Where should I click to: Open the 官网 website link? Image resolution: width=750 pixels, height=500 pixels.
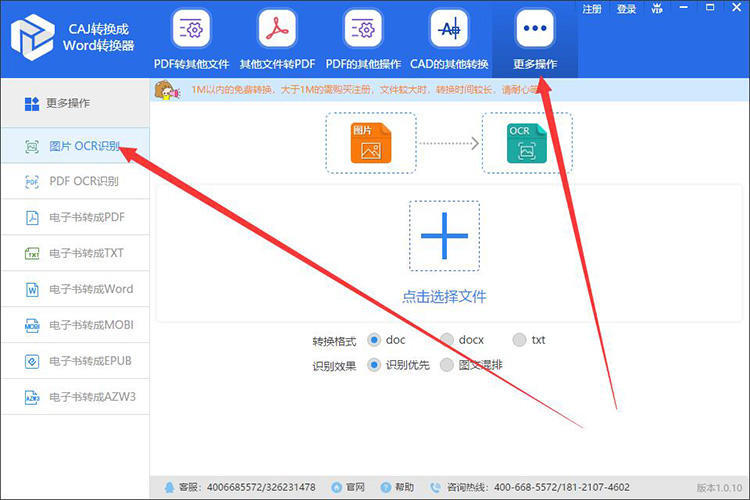355,488
